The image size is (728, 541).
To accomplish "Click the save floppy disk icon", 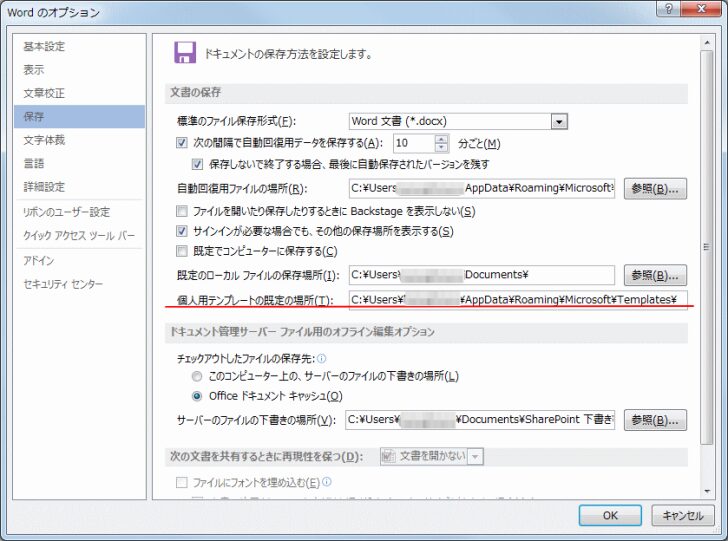I will 184,53.
